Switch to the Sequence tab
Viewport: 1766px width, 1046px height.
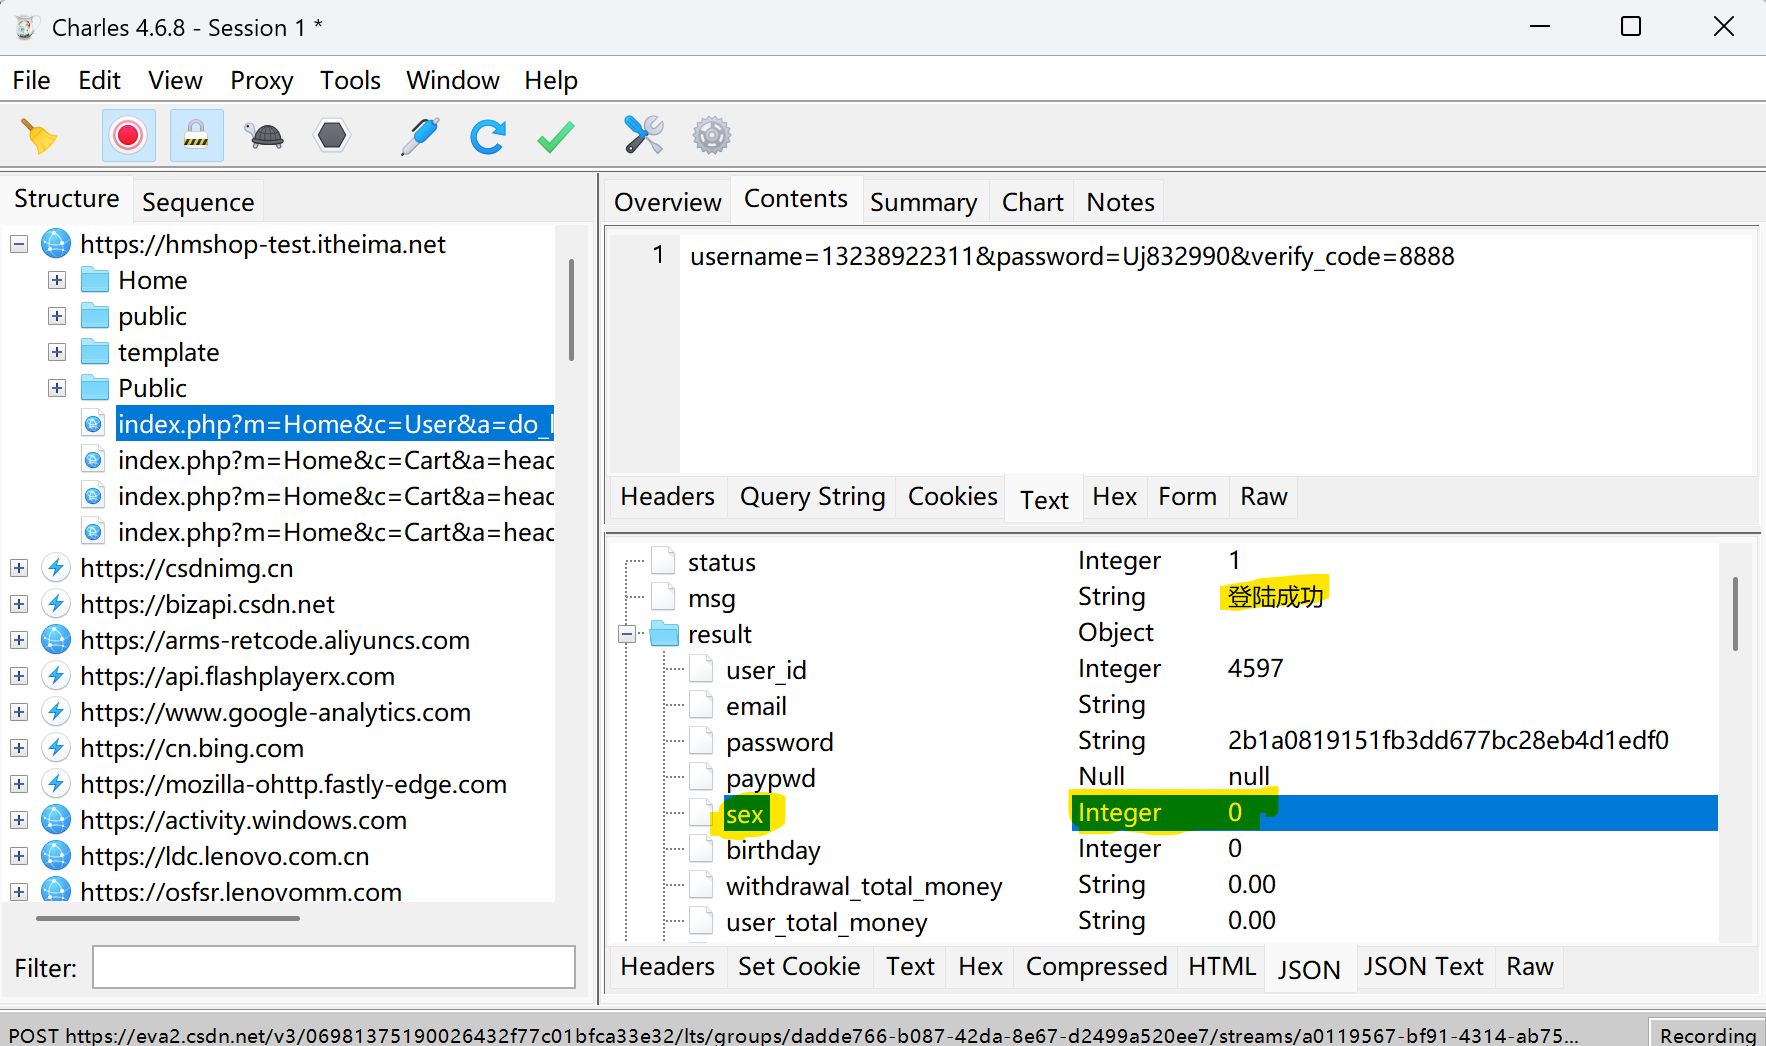point(198,202)
